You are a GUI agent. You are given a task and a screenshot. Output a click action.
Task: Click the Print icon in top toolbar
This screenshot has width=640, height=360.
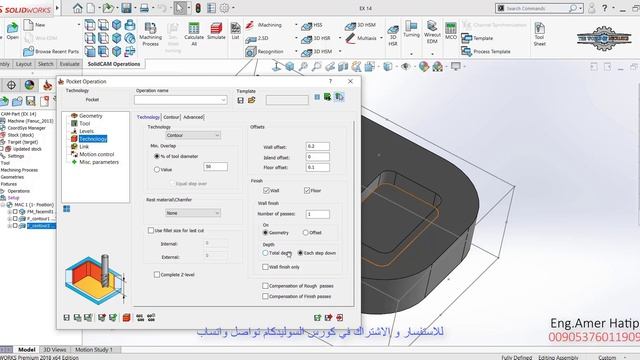tap(144, 8)
